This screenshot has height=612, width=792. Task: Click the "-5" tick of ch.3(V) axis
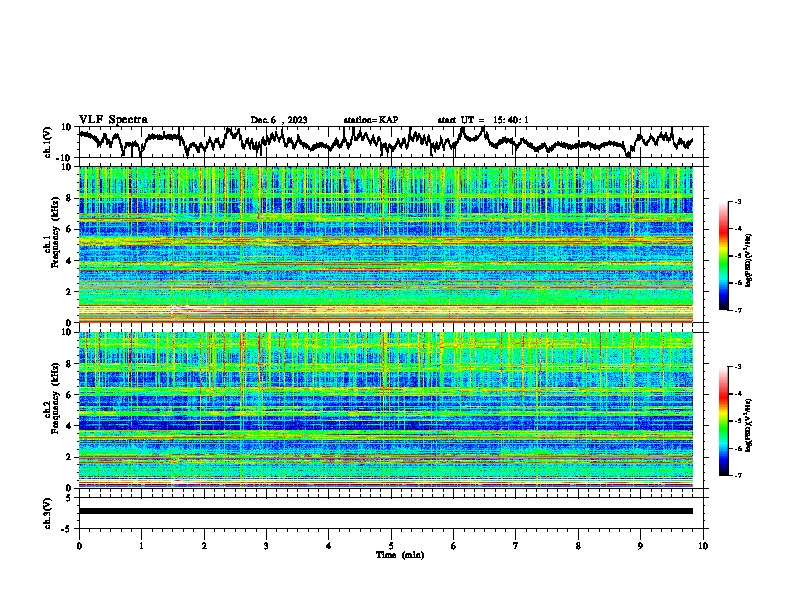tap(68, 529)
